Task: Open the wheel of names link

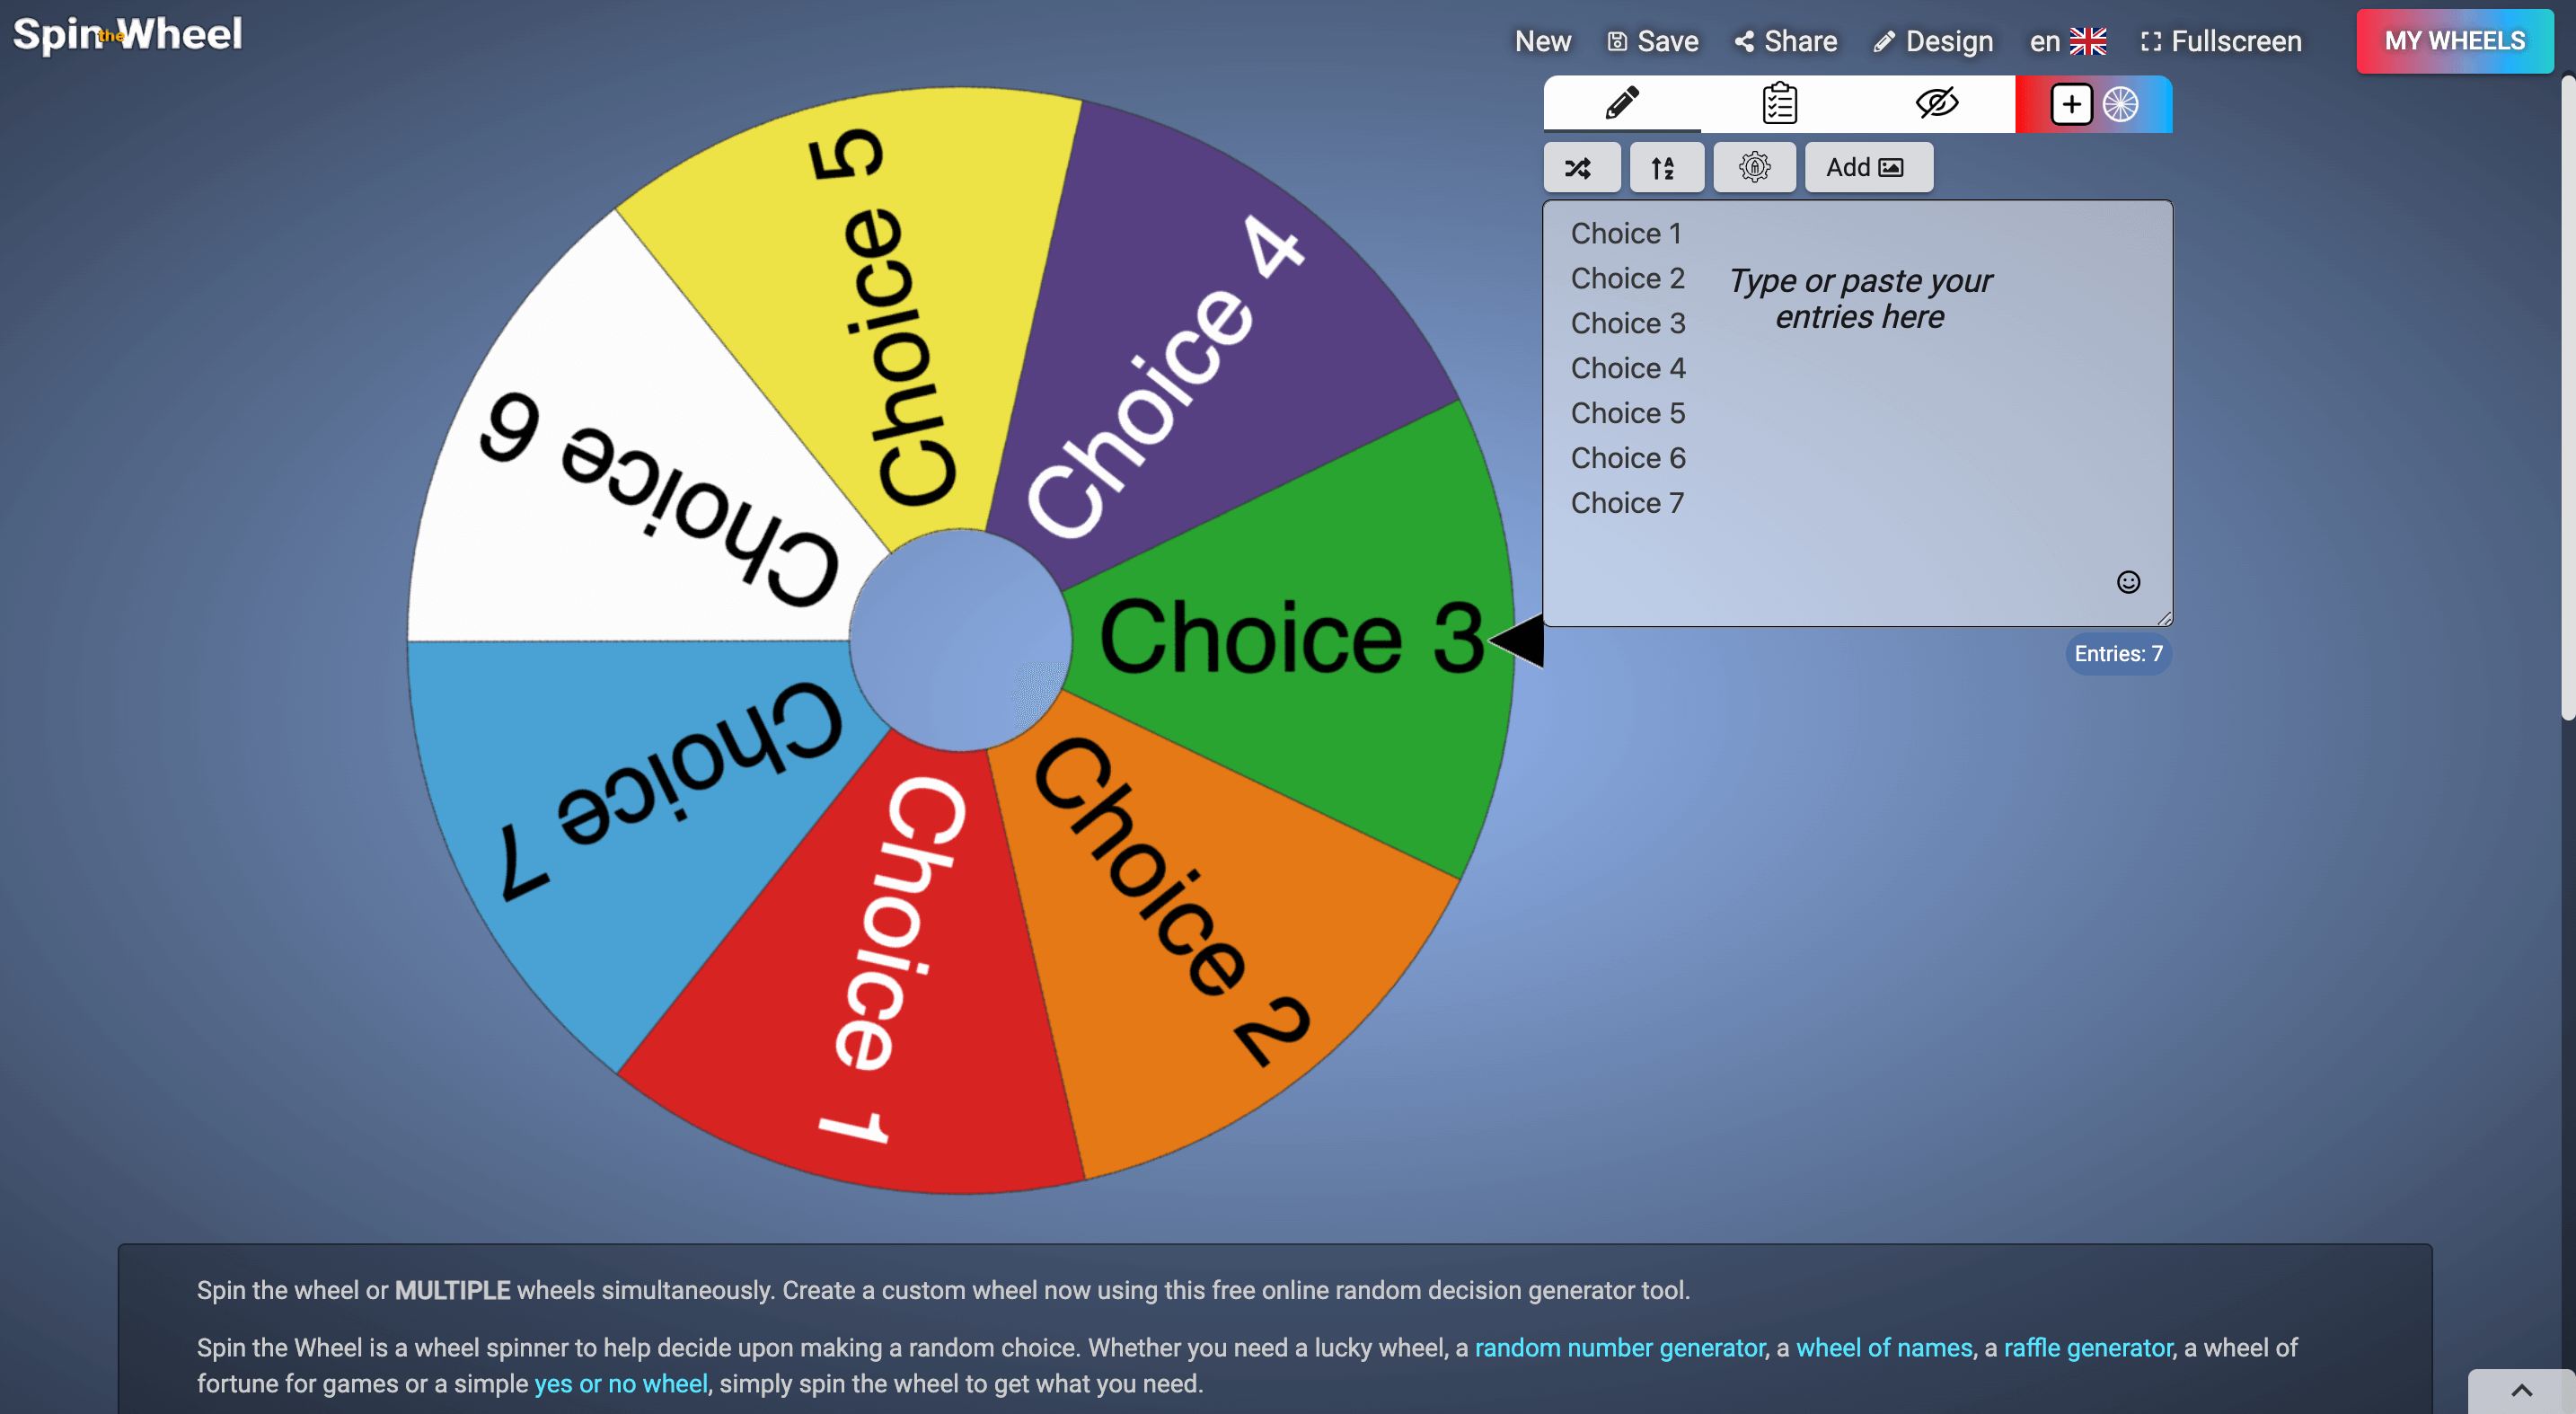Action: click(x=1884, y=1348)
